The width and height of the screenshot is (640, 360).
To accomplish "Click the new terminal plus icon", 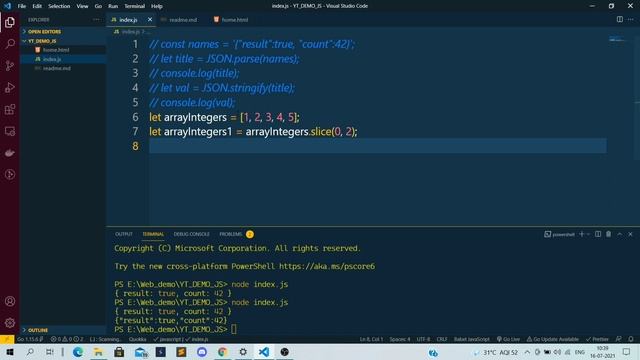I will coord(582,234).
